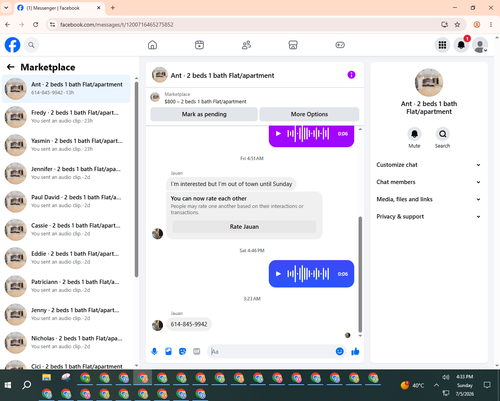This screenshot has width=500, height=401.
Task: Click the $800 Marketplace listing link
Action: pos(205,101)
